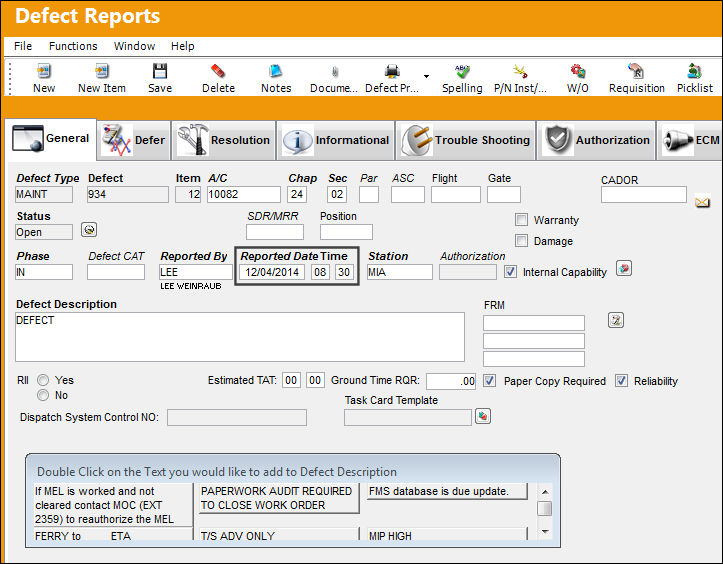Click the CADOR input field
This screenshot has height=564, width=723.
coord(644,195)
